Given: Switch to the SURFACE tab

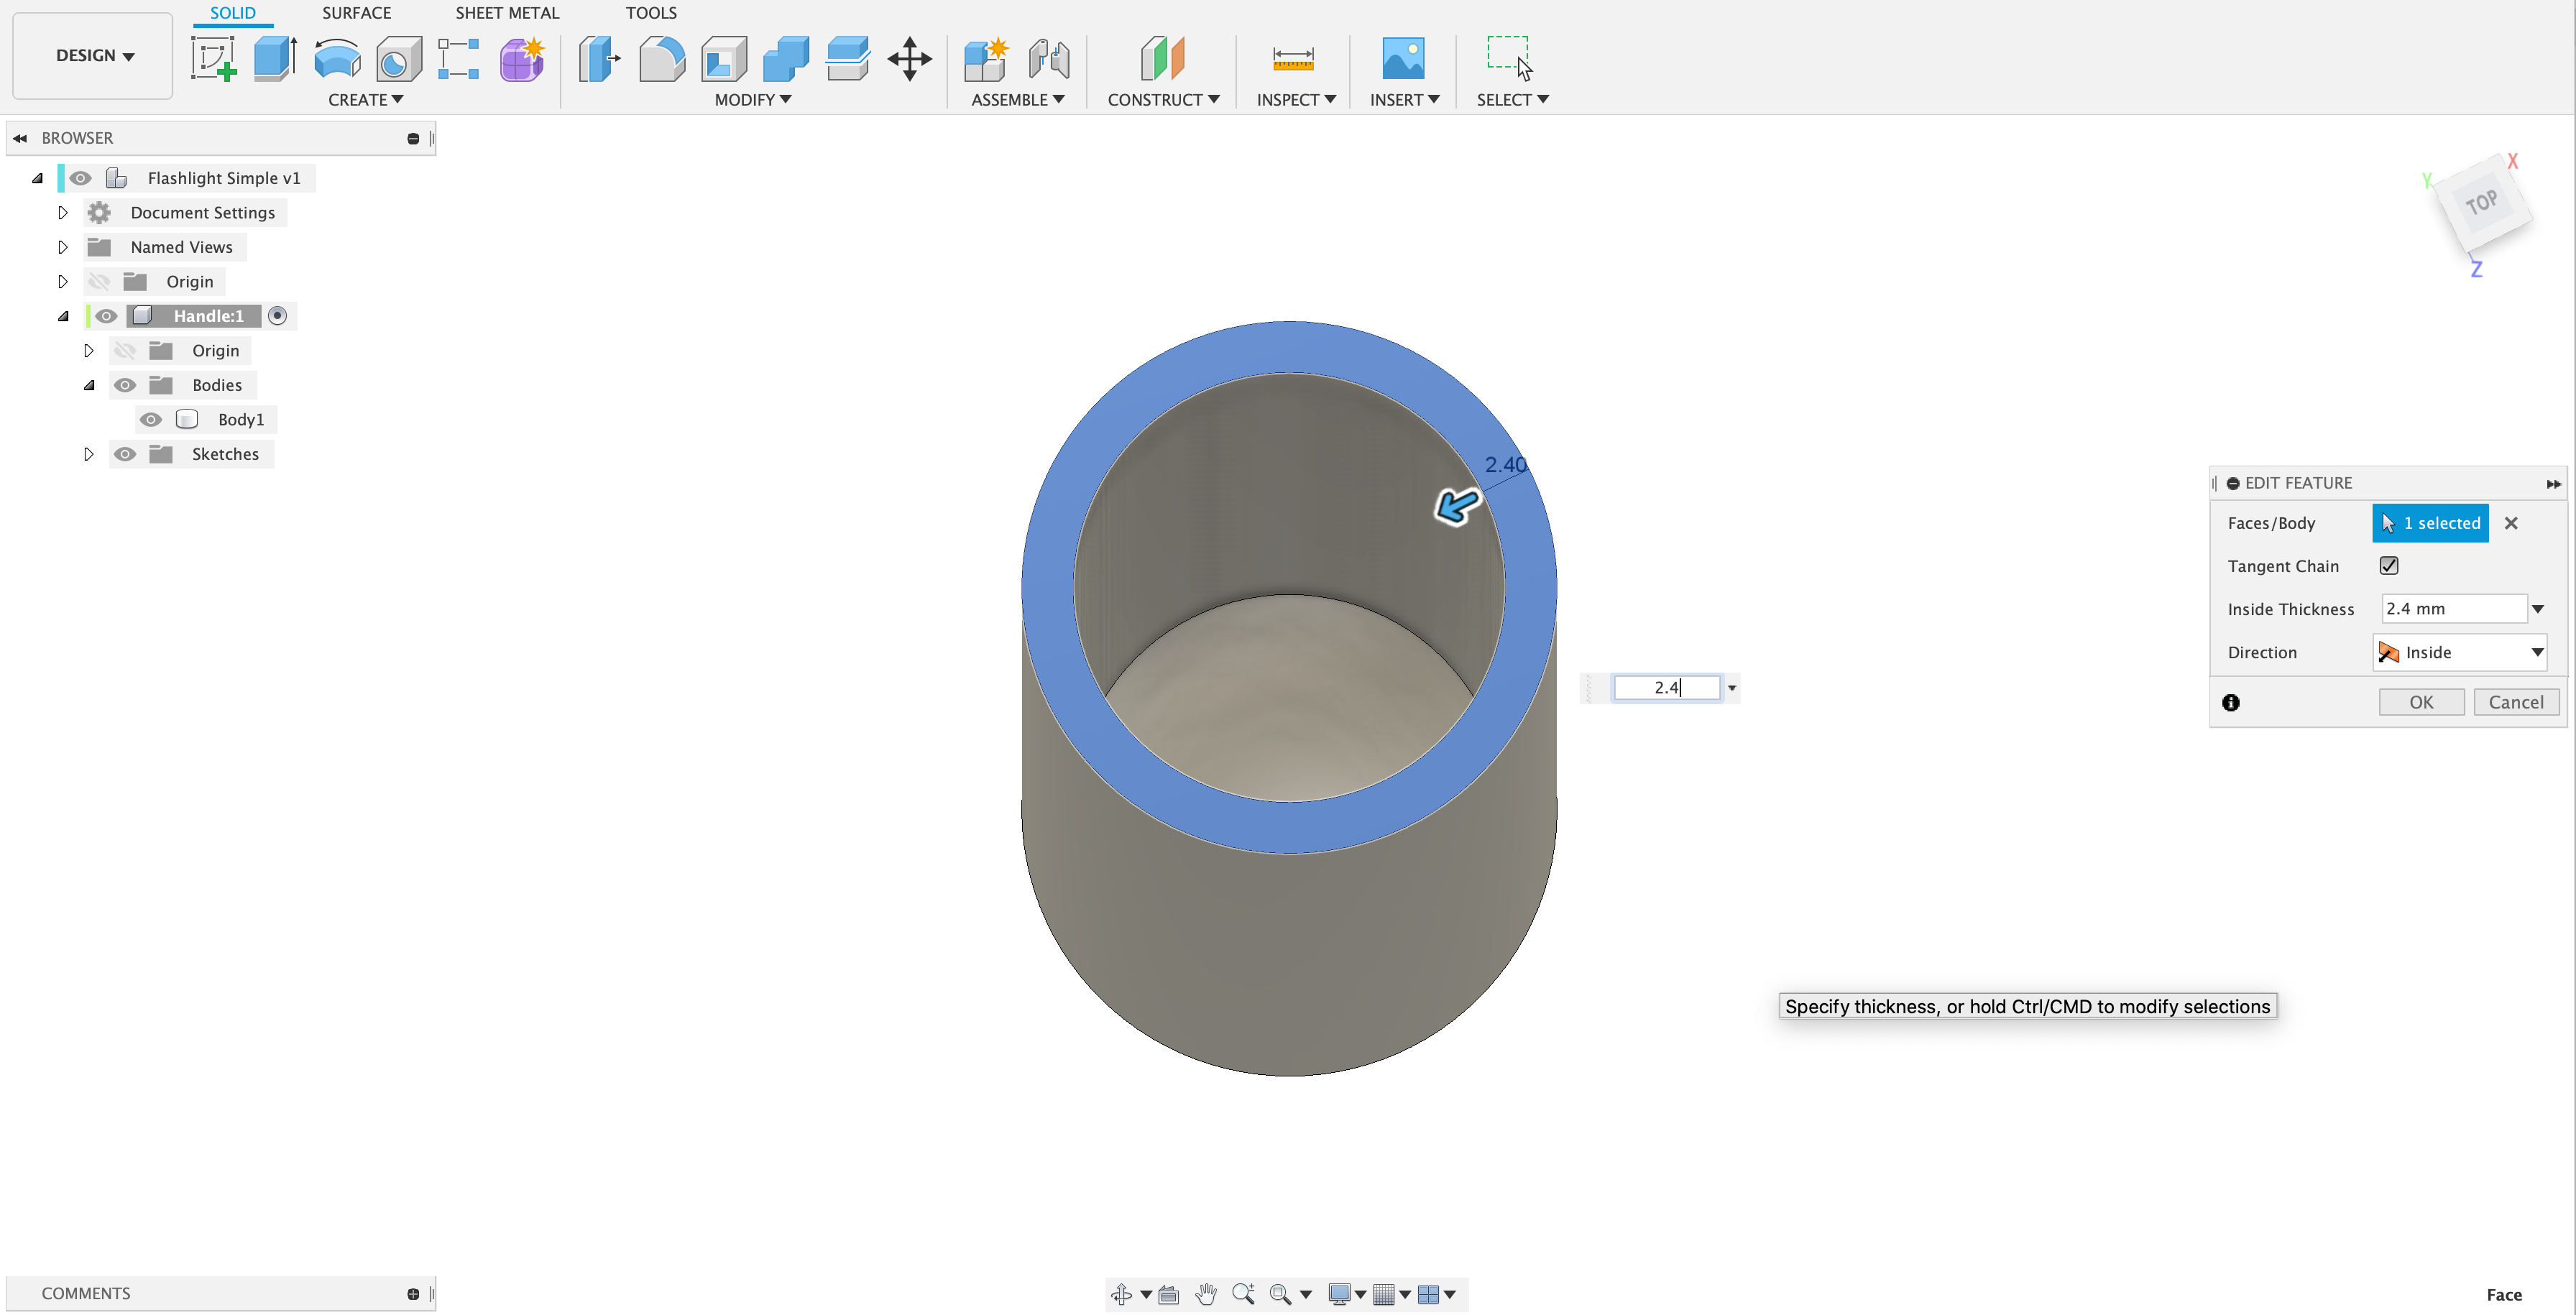Looking at the screenshot, I should click(x=356, y=12).
